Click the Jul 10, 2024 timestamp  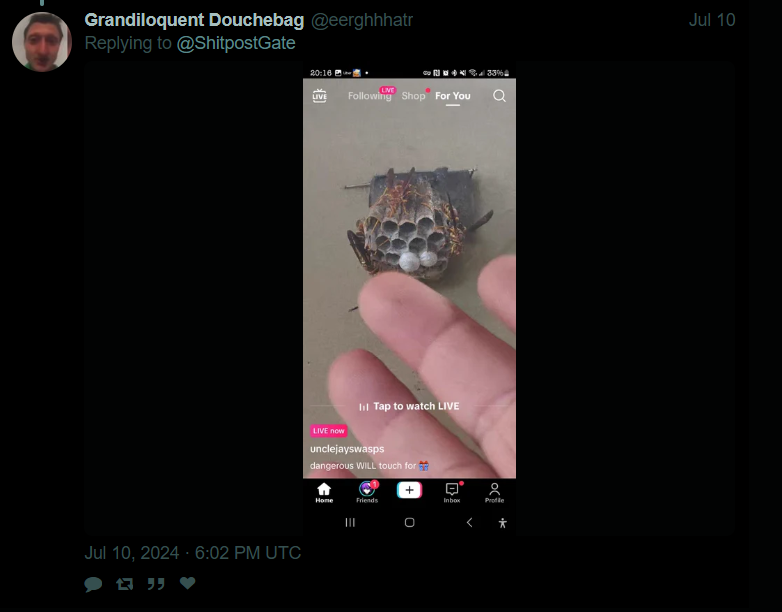(x=193, y=553)
